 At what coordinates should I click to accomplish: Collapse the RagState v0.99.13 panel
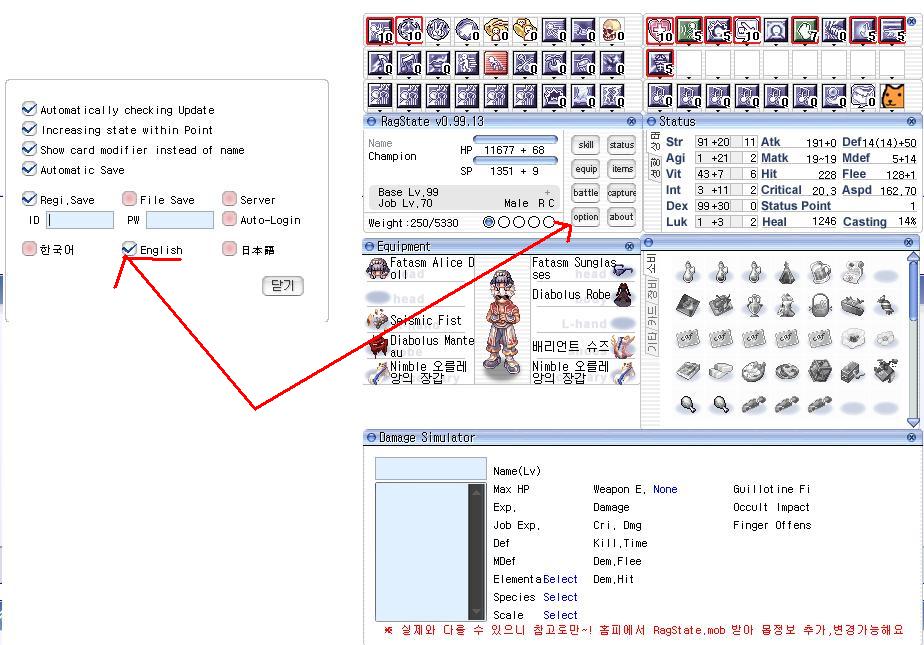[371, 121]
